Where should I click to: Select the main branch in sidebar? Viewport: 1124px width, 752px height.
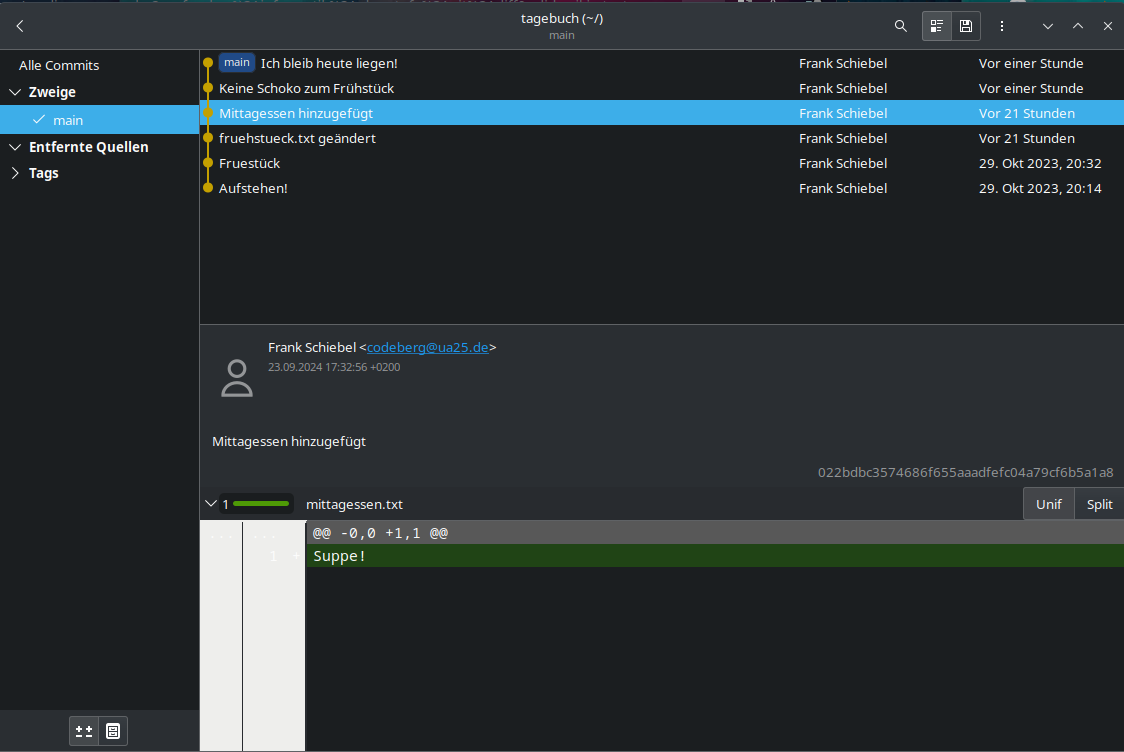tap(99, 120)
